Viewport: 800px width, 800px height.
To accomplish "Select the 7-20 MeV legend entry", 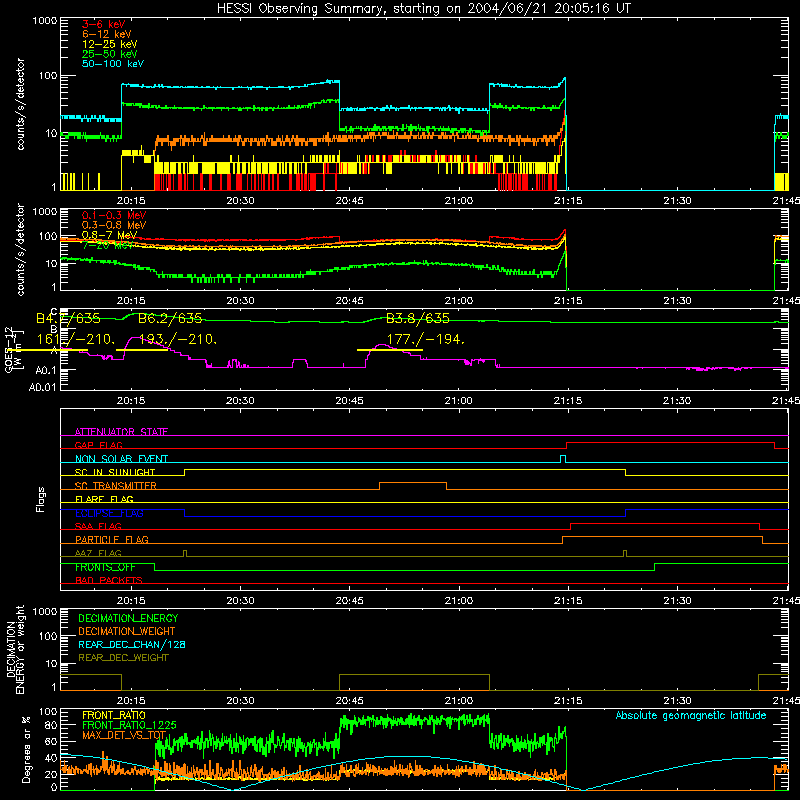I will point(108,245).
